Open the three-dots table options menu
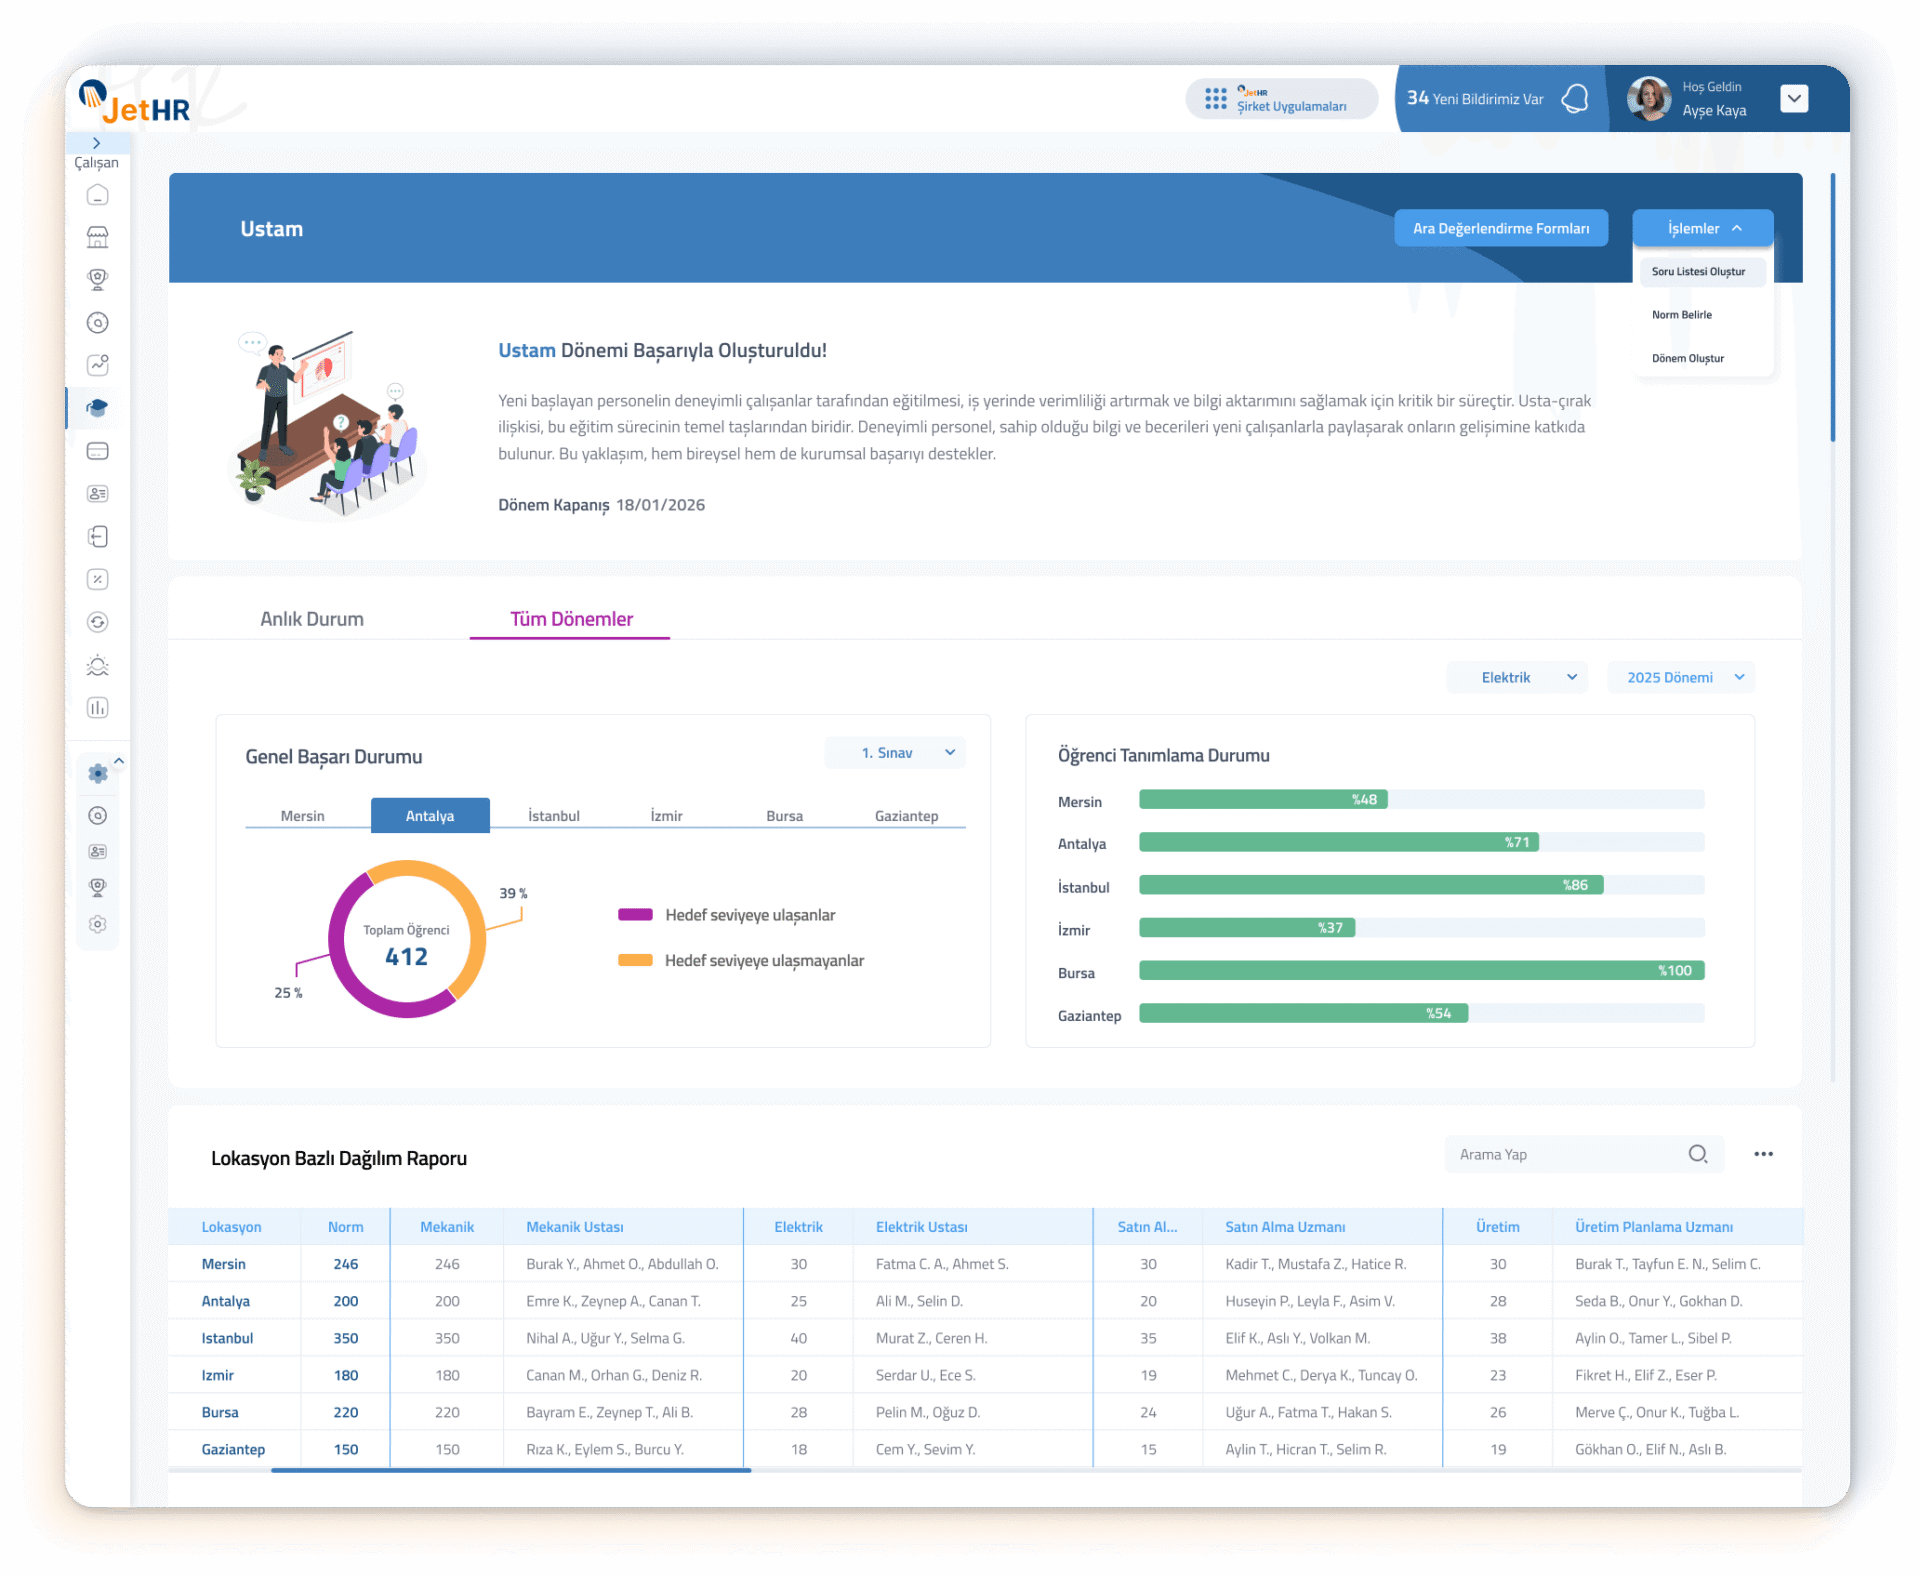The height and width of the screenshot is (1576, 1920). (1763, 1154)
